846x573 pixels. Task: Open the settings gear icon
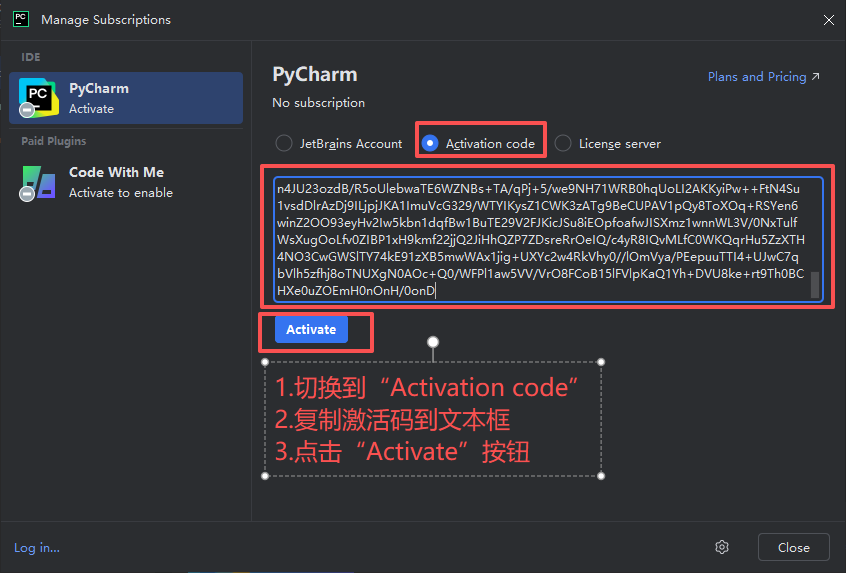coord(722,547)
